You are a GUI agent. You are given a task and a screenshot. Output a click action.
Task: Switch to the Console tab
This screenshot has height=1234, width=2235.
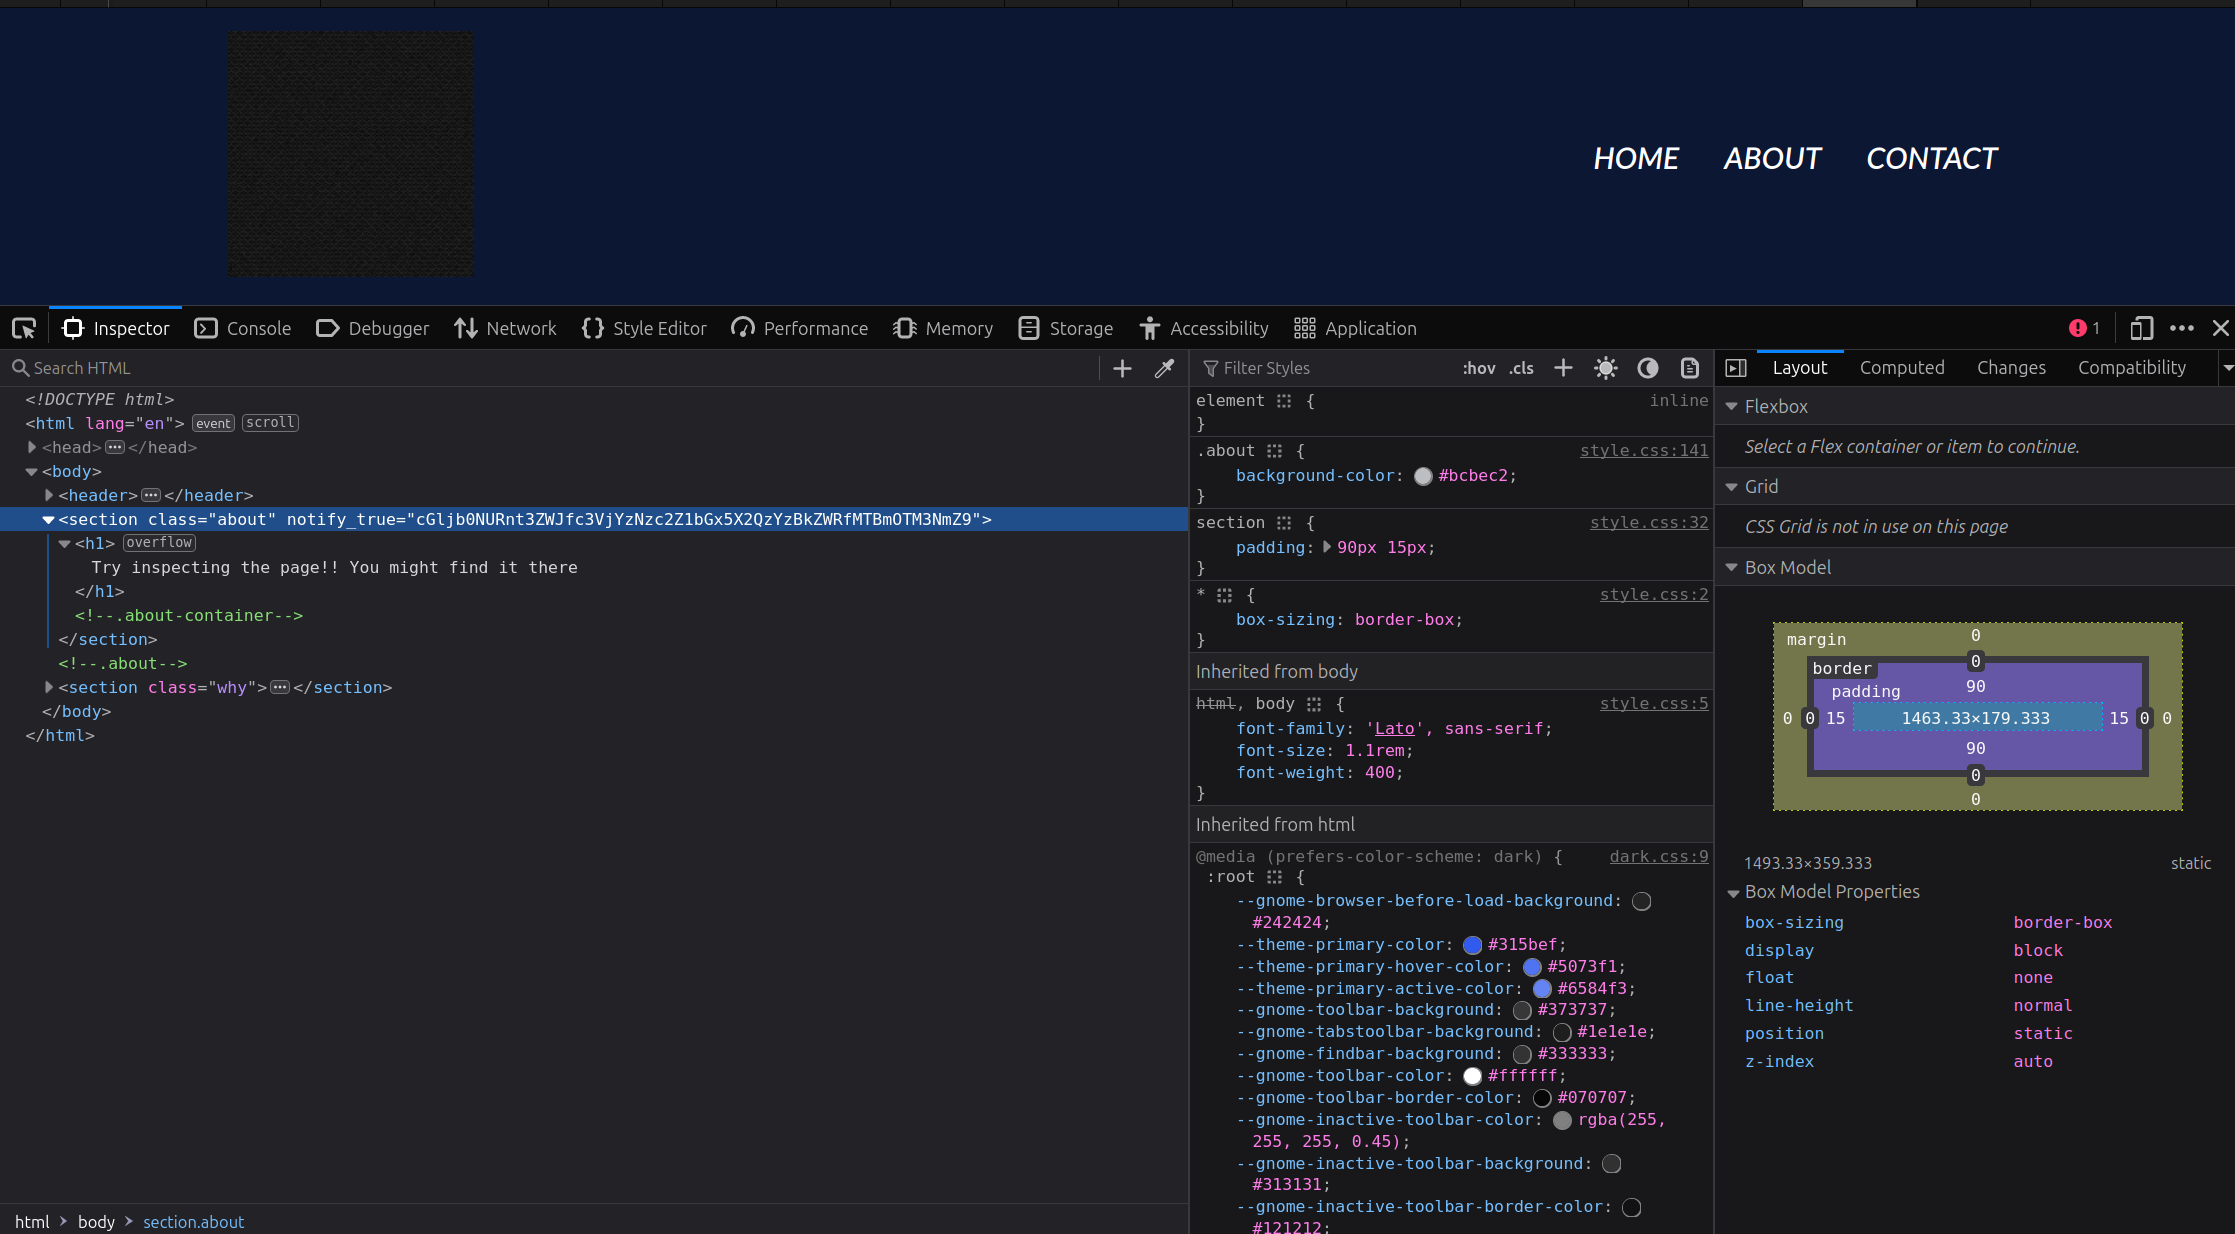[x=243, y=328]
